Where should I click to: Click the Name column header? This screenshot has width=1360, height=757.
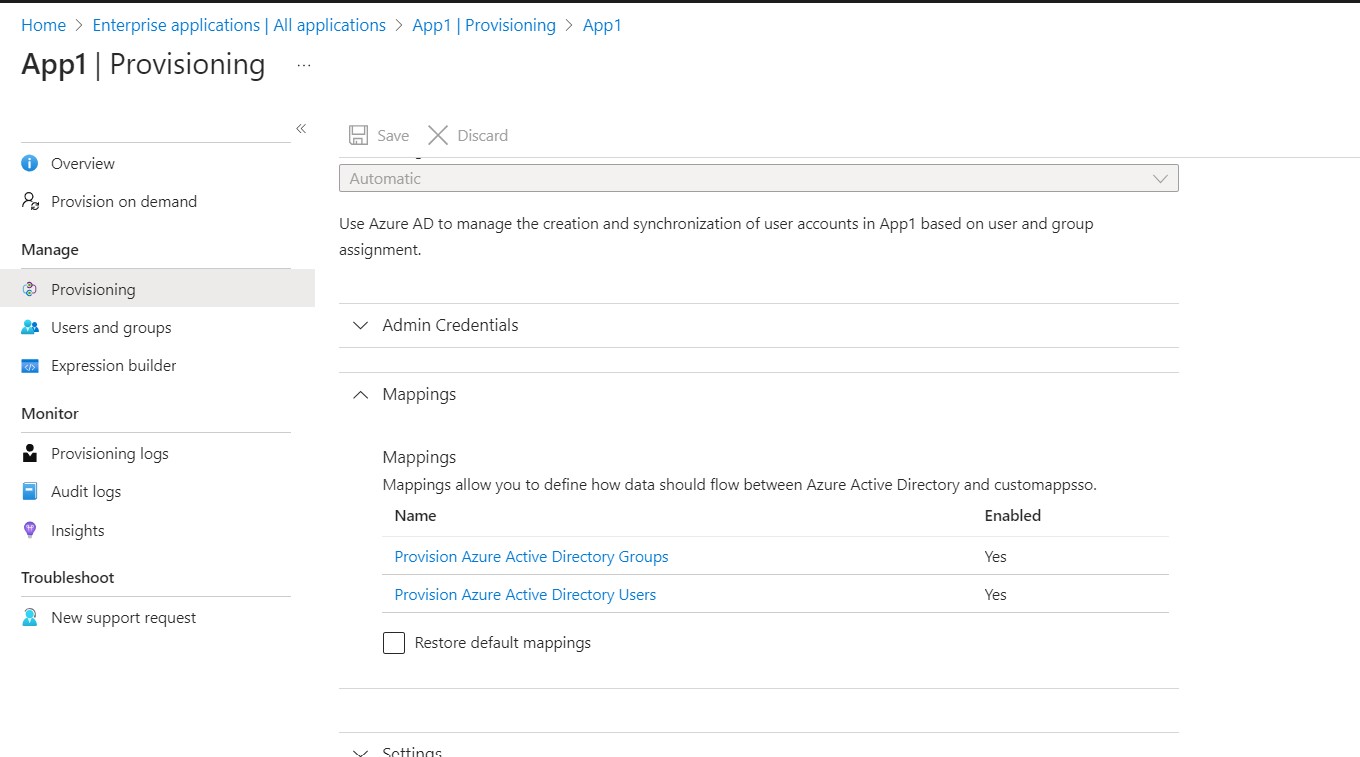(x=415, y=516)
